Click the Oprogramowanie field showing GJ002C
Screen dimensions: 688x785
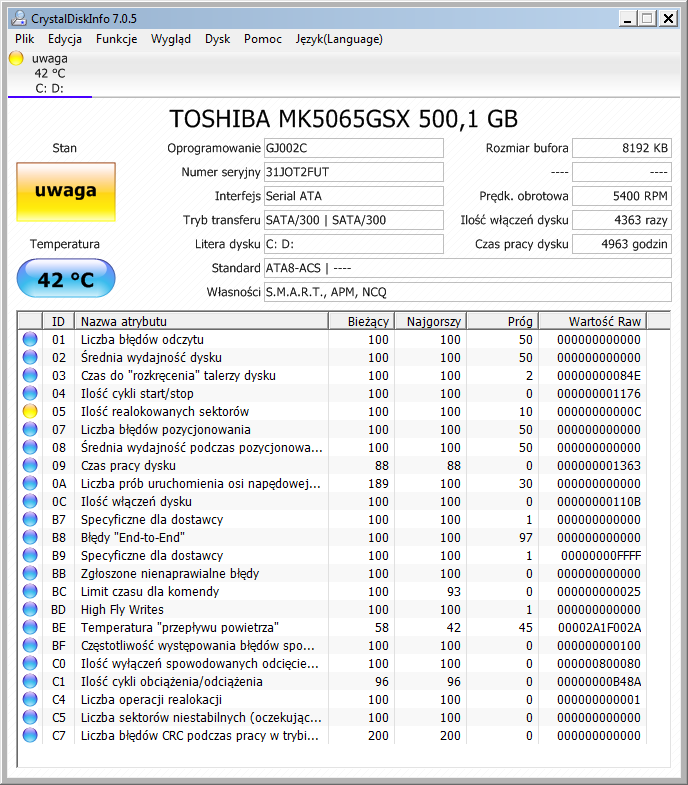[354, 148]
